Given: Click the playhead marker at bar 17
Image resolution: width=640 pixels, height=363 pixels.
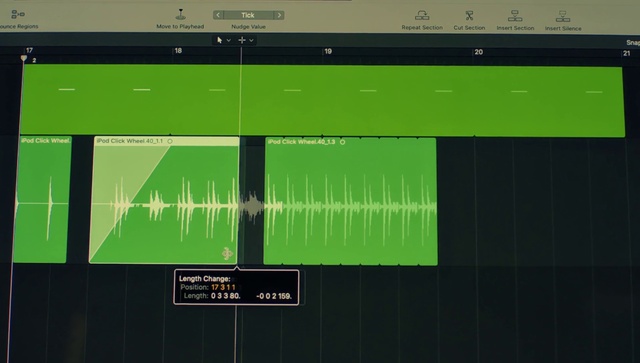Looking at the screenshot, I should click(x=24, y=58).
